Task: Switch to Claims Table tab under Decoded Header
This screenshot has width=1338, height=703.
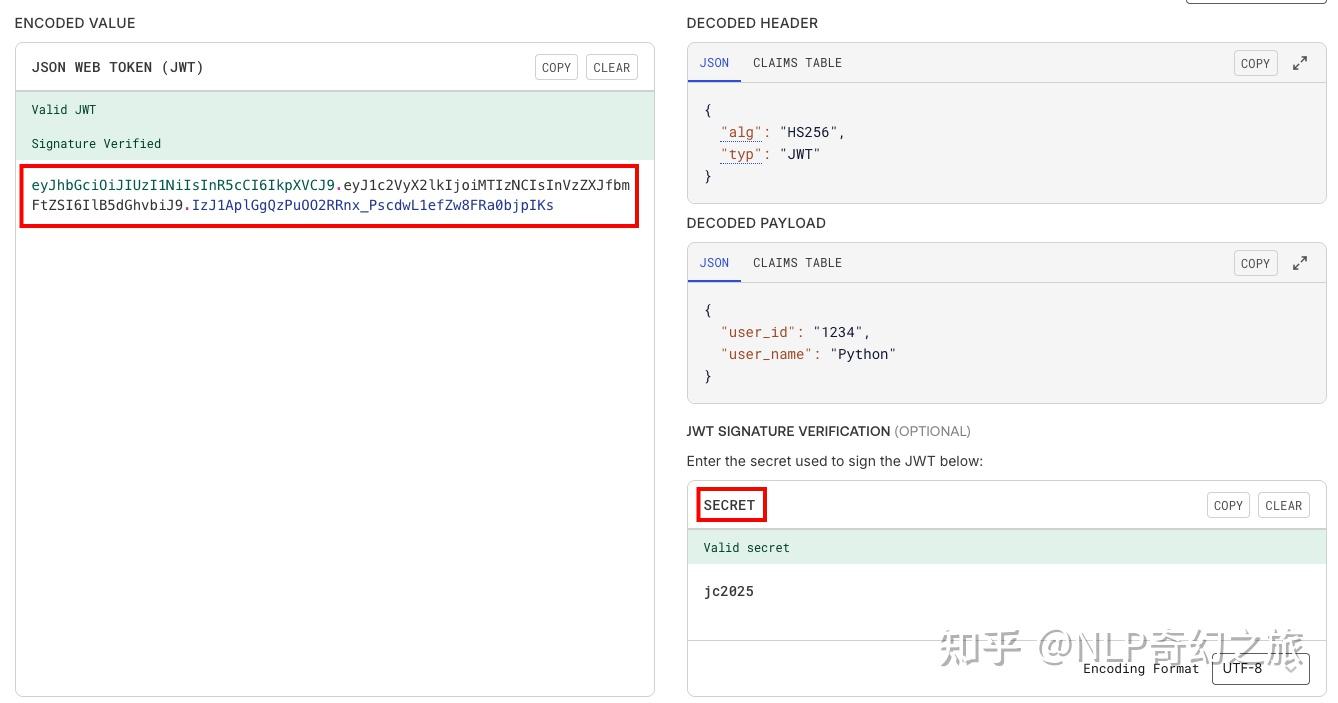Action: (x=797, y=63)
